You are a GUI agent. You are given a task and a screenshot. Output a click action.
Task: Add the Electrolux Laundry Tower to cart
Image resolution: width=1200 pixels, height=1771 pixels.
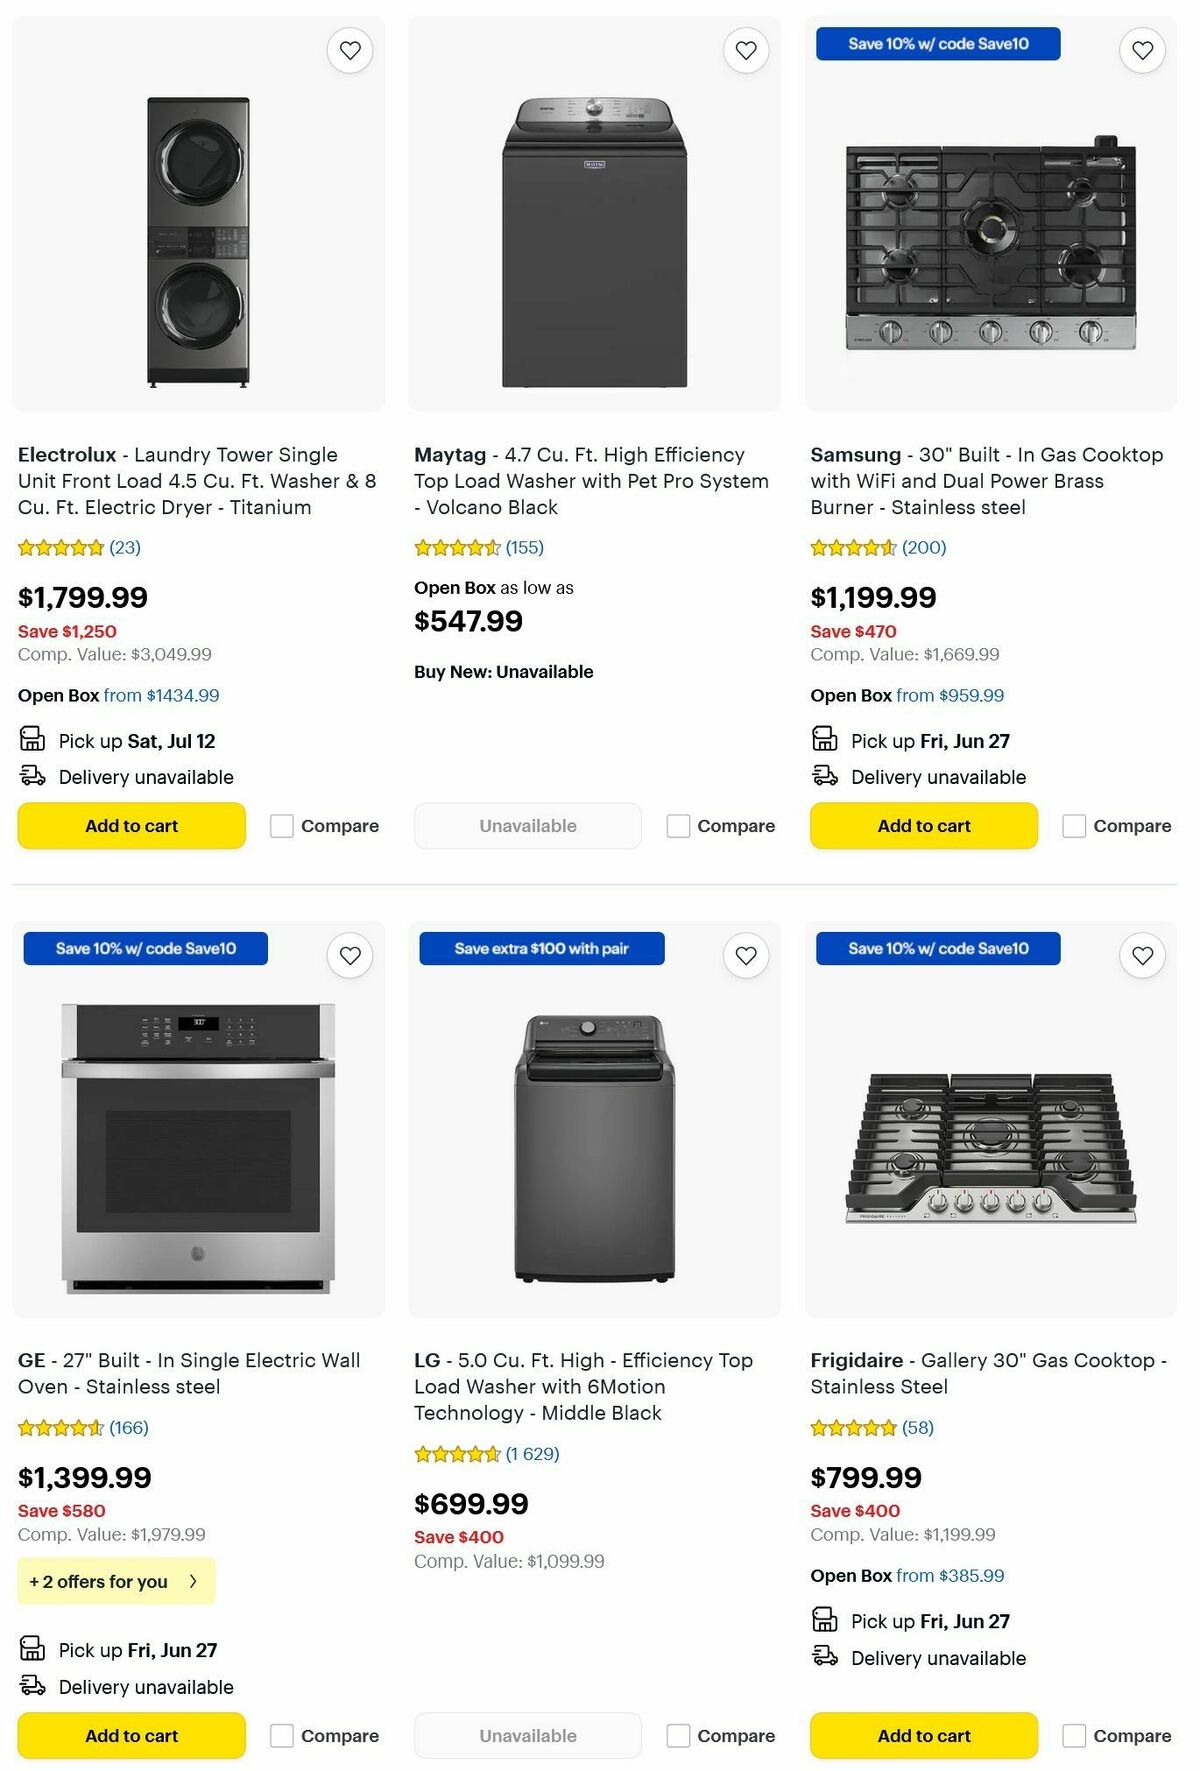[130, 826]
